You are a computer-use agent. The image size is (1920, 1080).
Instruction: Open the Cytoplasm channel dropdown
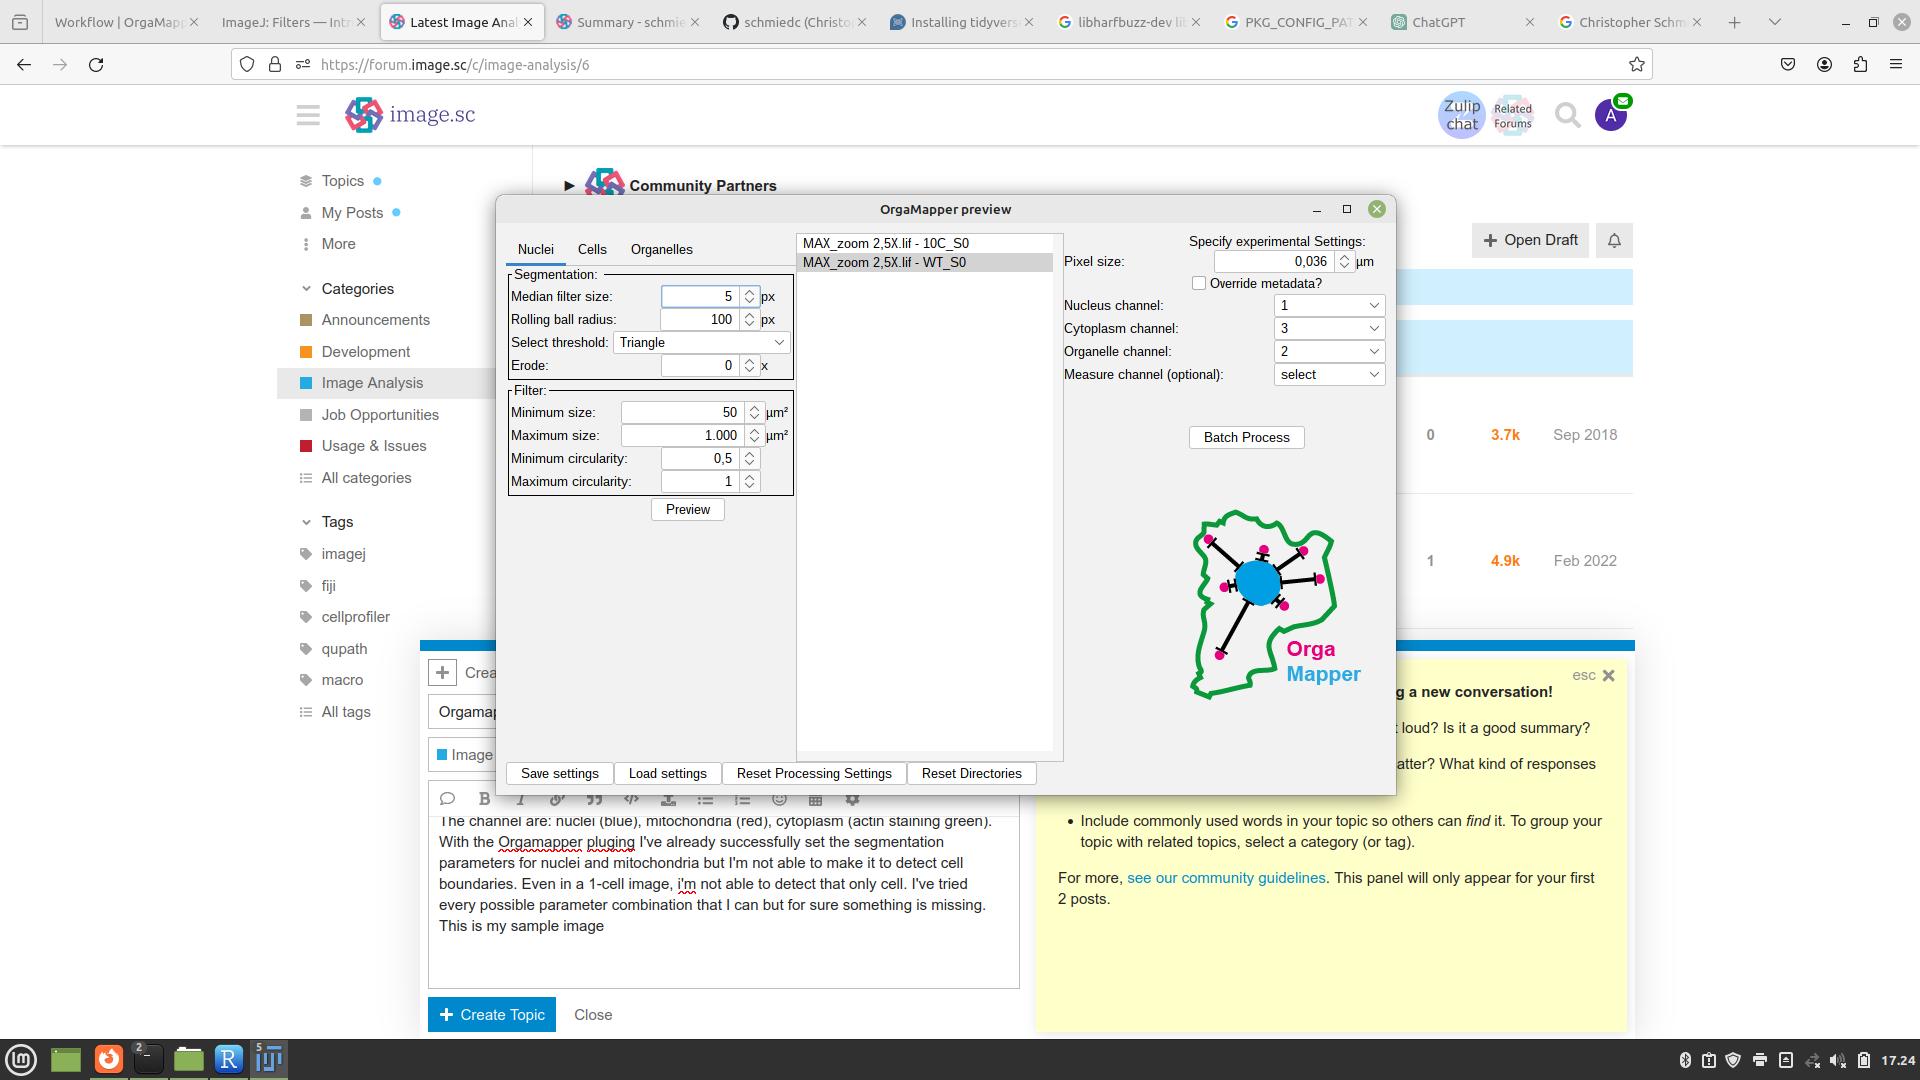tap(1329, 328)
